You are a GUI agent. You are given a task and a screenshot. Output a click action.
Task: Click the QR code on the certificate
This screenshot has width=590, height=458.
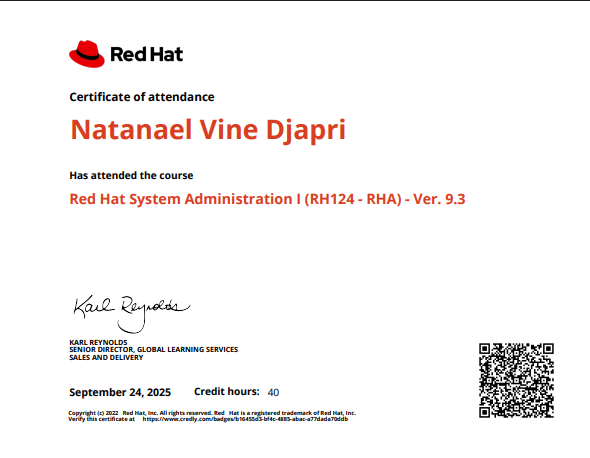coord(516,380)
